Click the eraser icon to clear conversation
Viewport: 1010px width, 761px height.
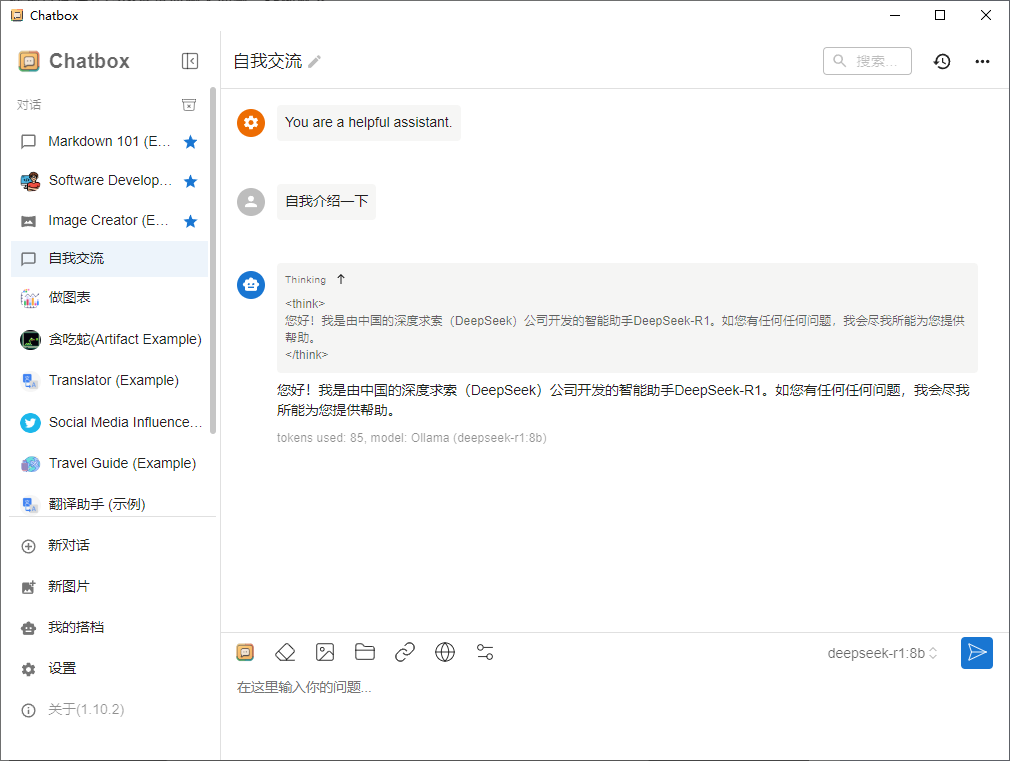point(285,653)
